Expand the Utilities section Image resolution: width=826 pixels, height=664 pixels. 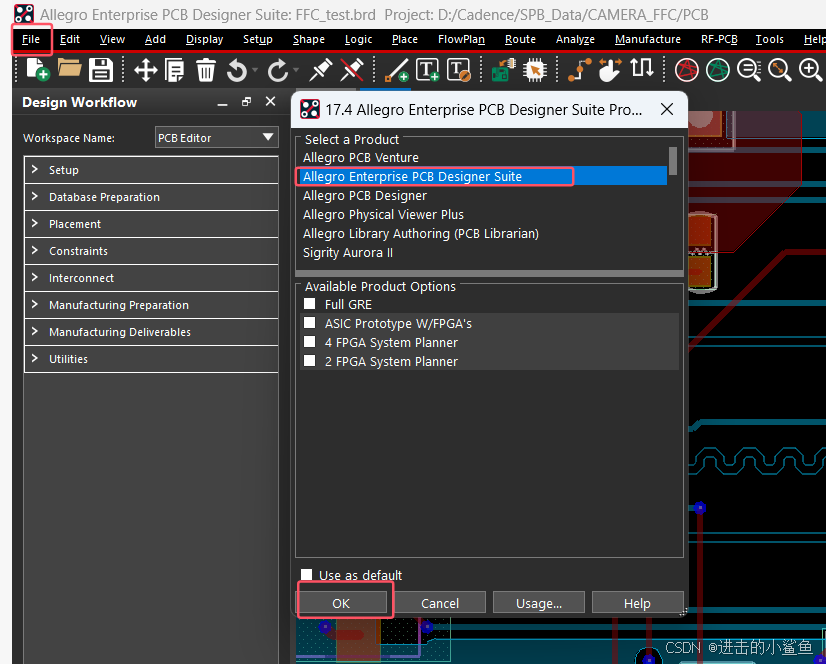(151, 359)
